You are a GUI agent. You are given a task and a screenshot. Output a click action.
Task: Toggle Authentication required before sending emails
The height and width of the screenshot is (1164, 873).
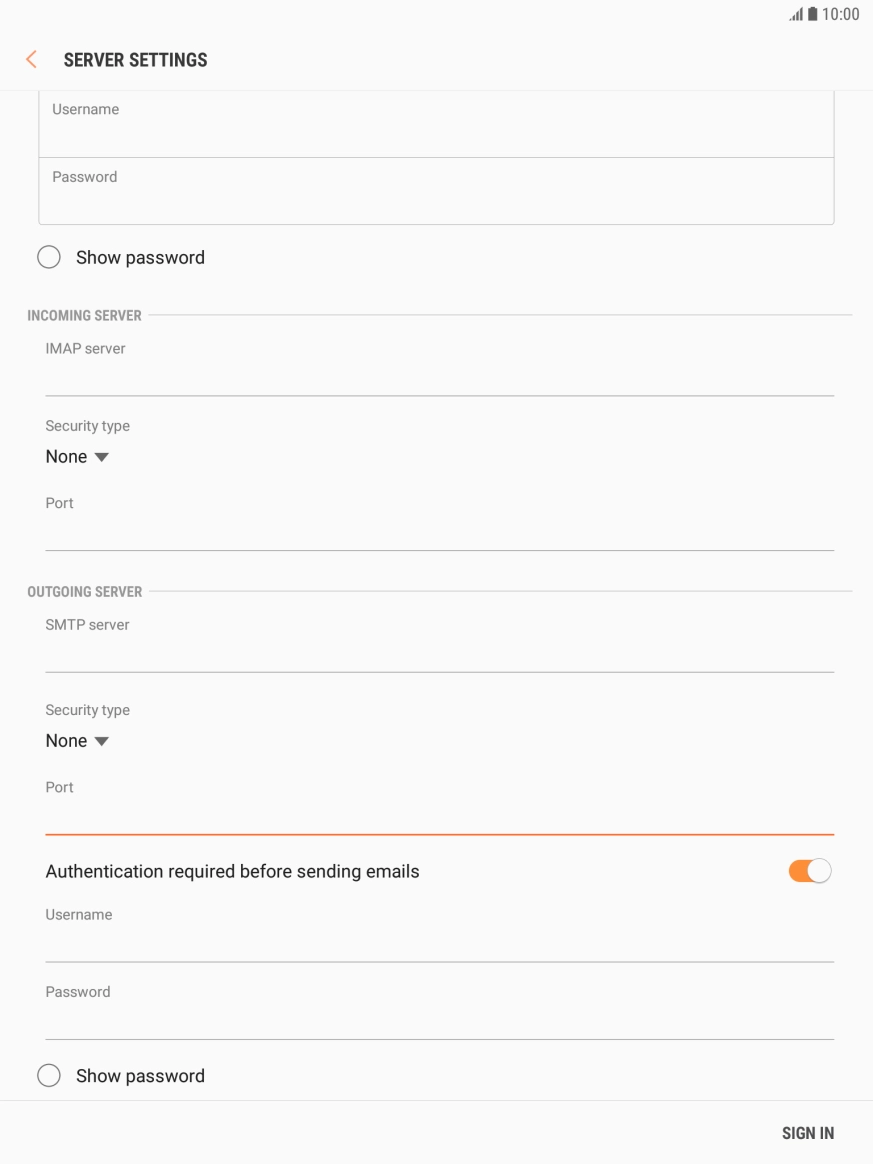(x=809, y=871)
